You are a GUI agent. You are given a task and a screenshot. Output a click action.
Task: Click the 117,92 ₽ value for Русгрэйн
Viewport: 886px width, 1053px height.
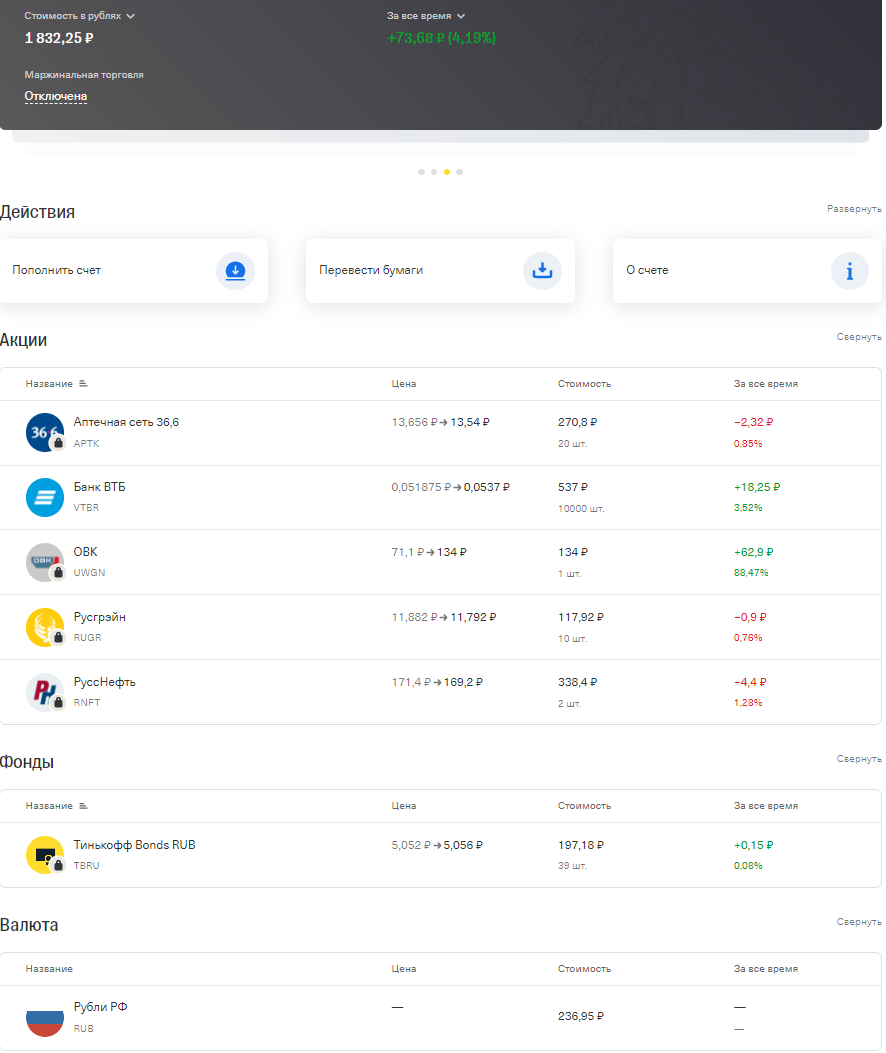pyautogui.click(x=580, y=617)
